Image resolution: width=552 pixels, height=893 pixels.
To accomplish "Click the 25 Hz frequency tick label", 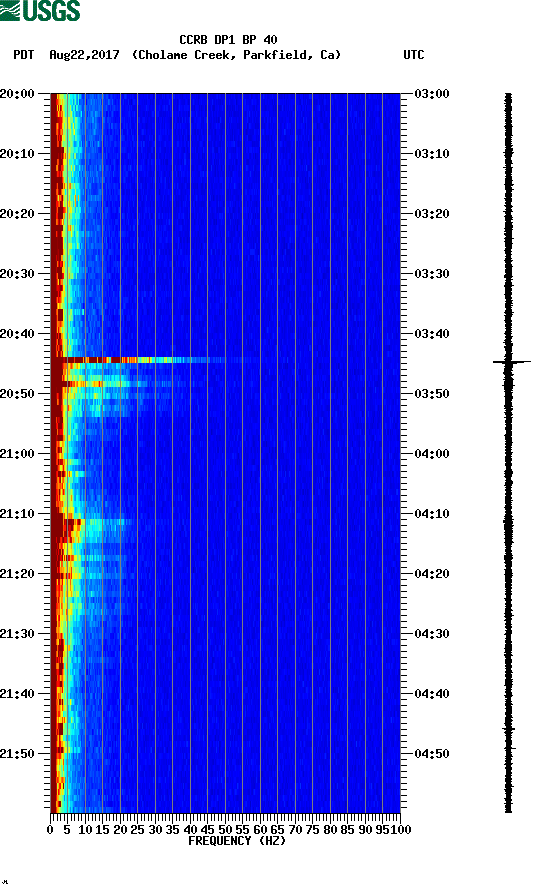I will [137, 830].
